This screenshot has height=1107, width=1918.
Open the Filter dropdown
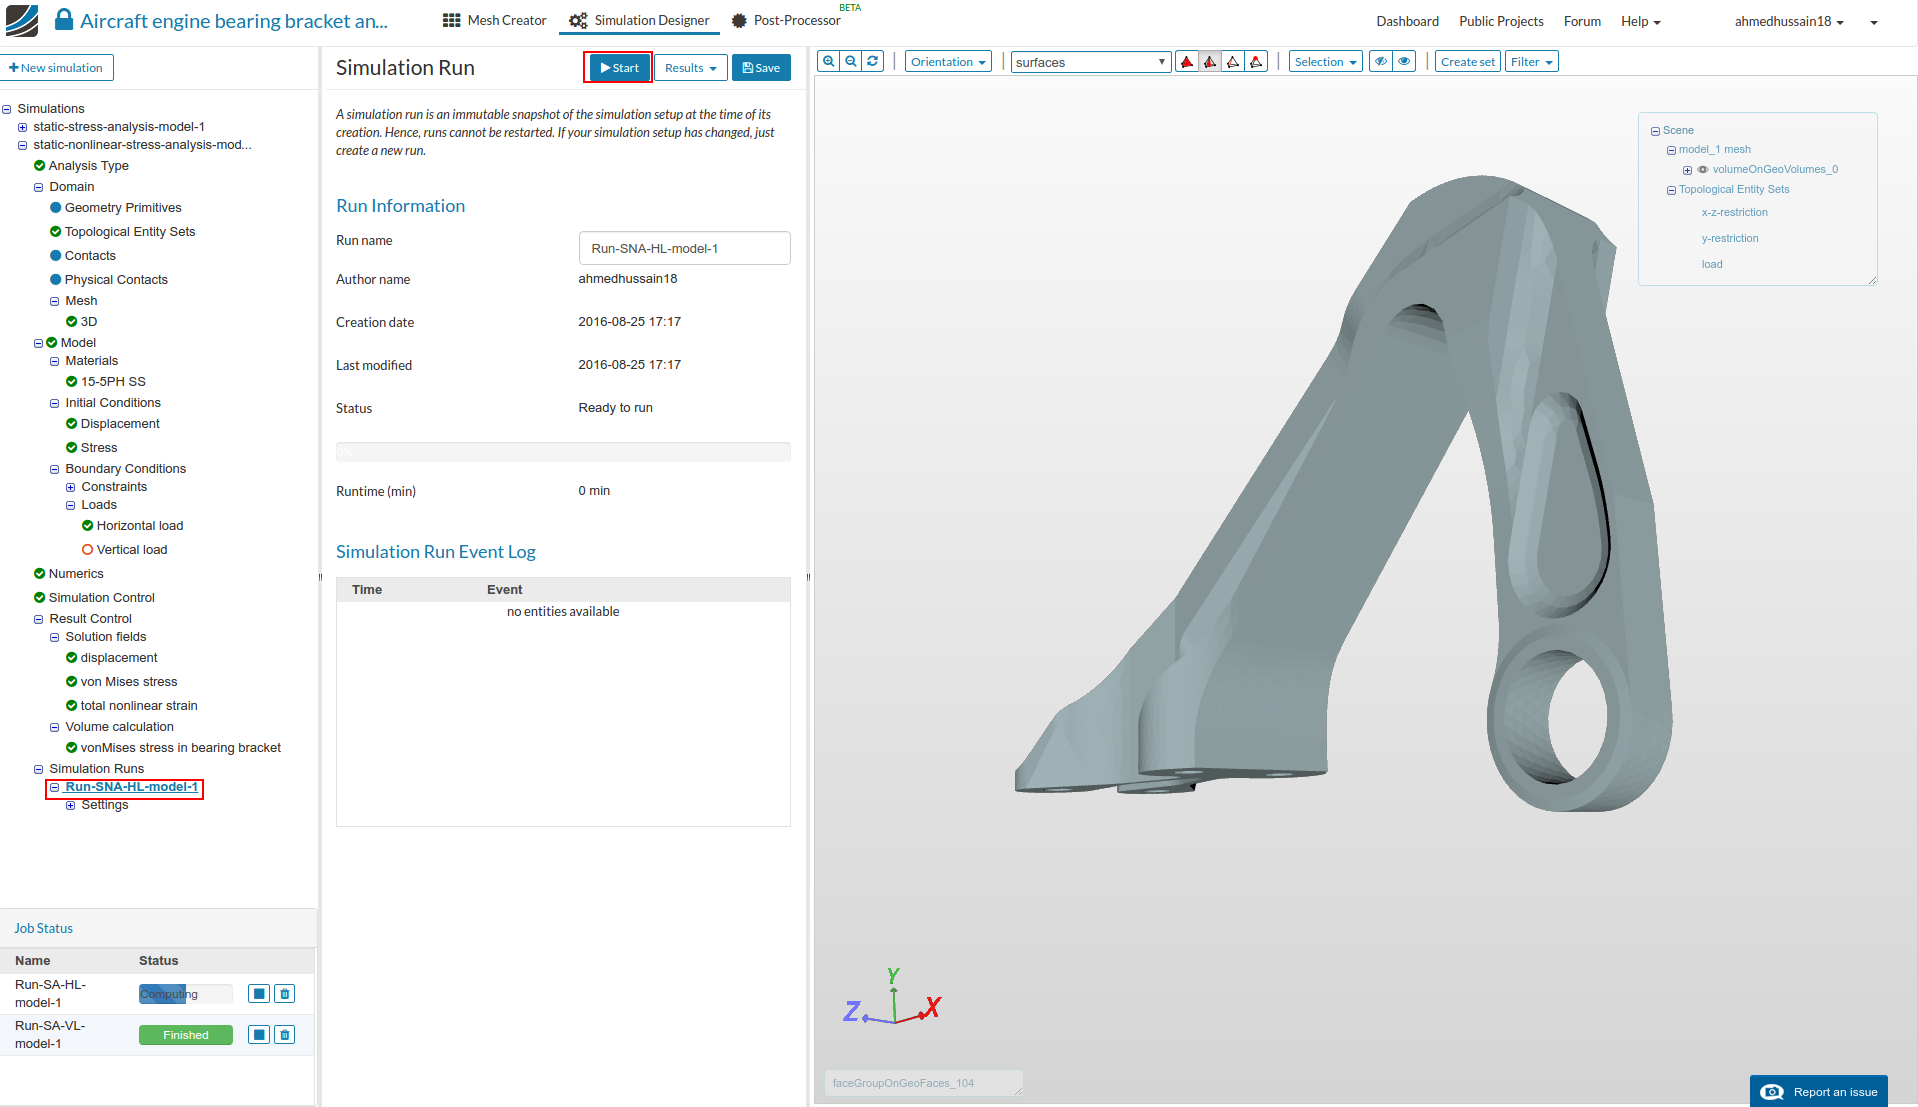pyautogui.click(x=1531, y=62)
